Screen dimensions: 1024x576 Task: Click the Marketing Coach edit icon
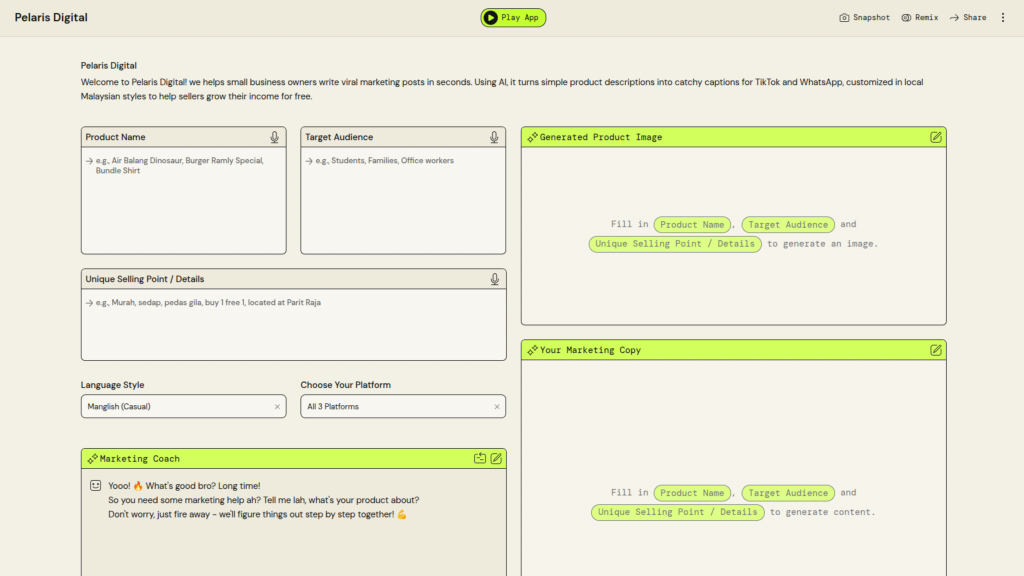tap(496, 459)
